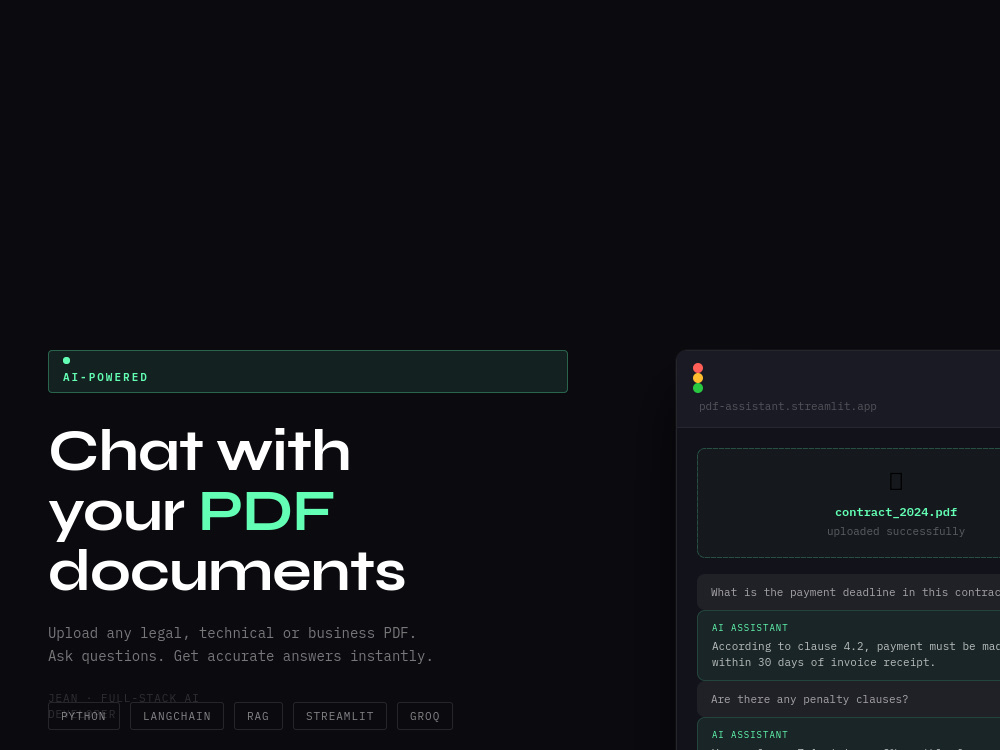Click the payment deadline question message
1000x750 pixels.
pyautogui.click(x=848, y=592)
